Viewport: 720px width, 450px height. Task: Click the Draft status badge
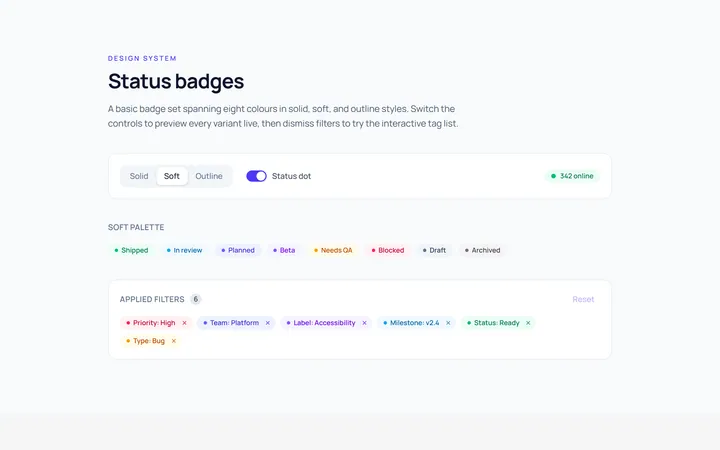[434, 250]
